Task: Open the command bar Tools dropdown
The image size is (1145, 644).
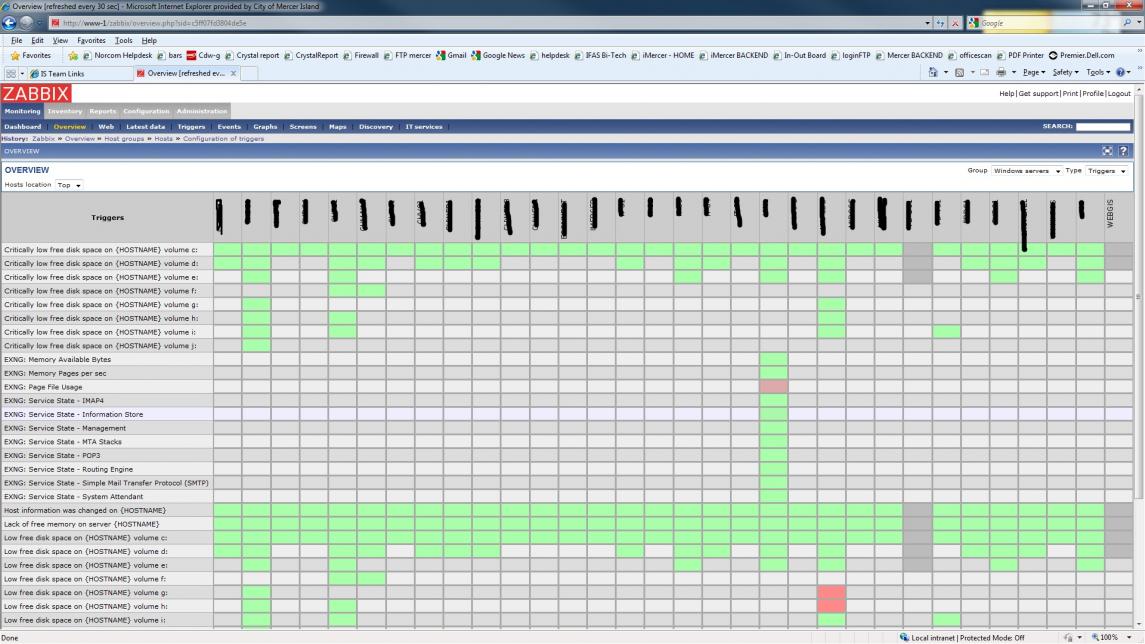Action: [1098, 72]
